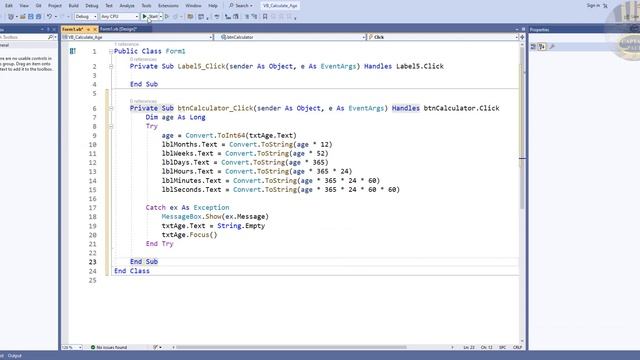640x360 pixels.
Task: Click the SPC indentation indicator
Action: click(x=502, y=347)
